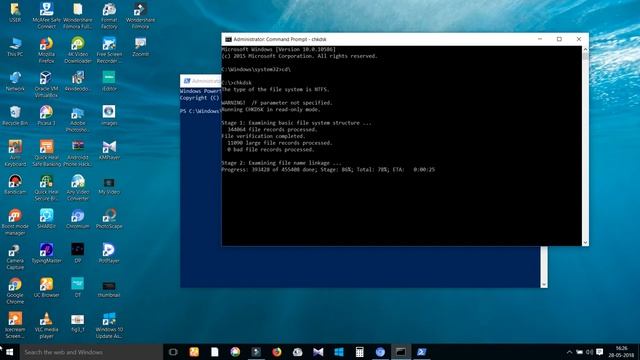Open the ZoomIt desktop icon
640x360 pixels.
click(x=140, y=47)
